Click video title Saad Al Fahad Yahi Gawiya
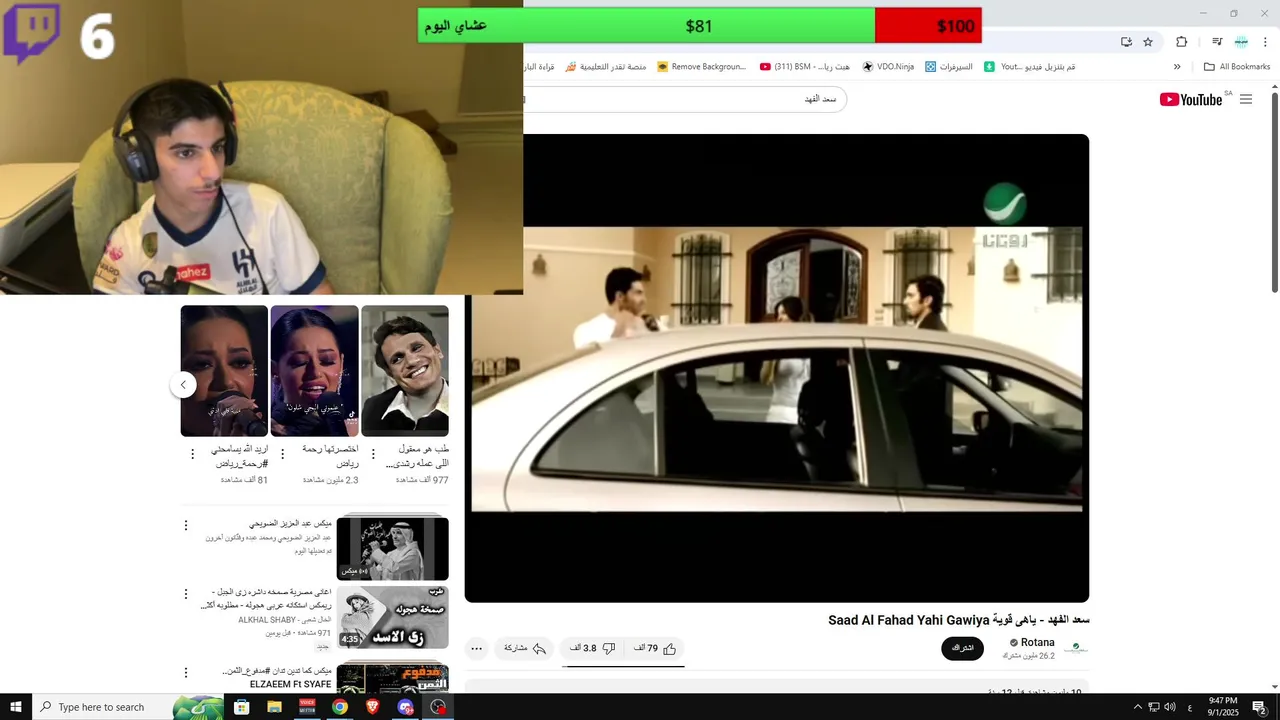 click(958, 620)
